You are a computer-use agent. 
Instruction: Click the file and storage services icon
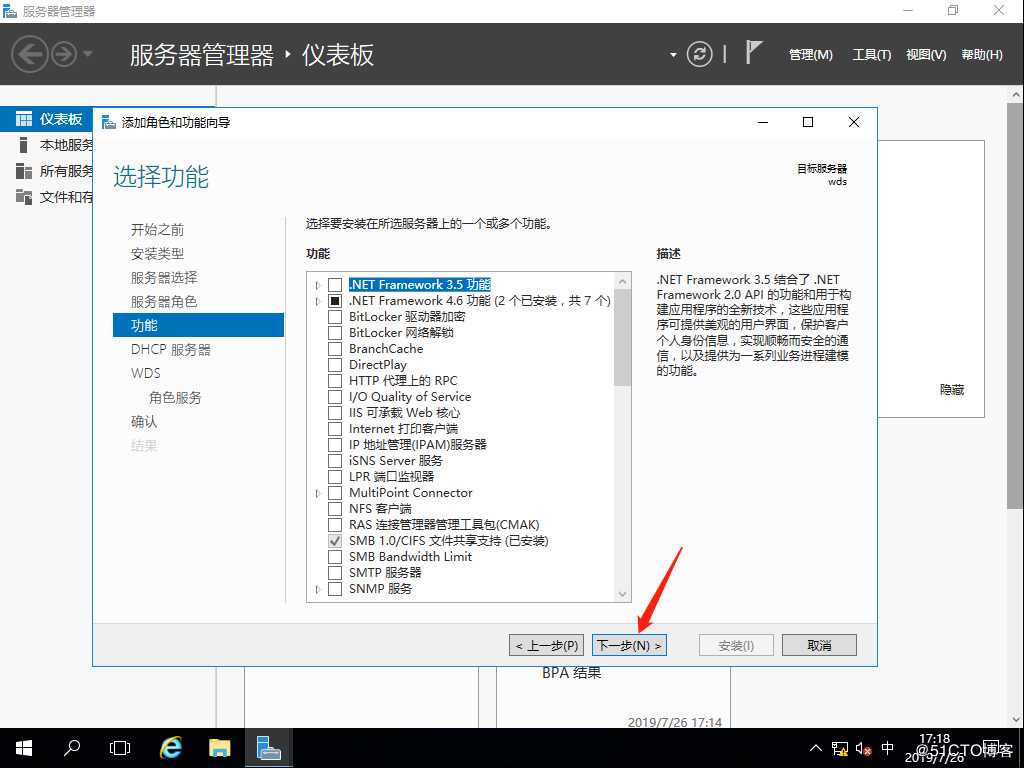pos(24,197)
